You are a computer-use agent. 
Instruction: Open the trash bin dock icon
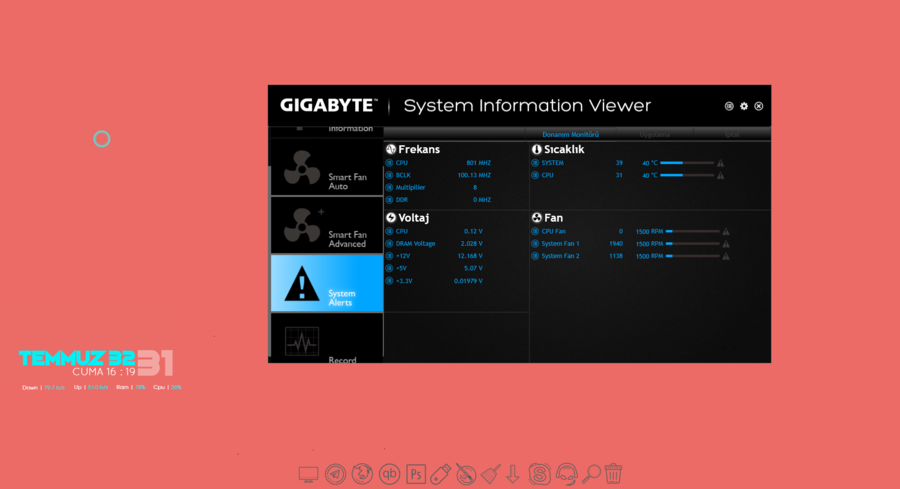tap(613, 474)
